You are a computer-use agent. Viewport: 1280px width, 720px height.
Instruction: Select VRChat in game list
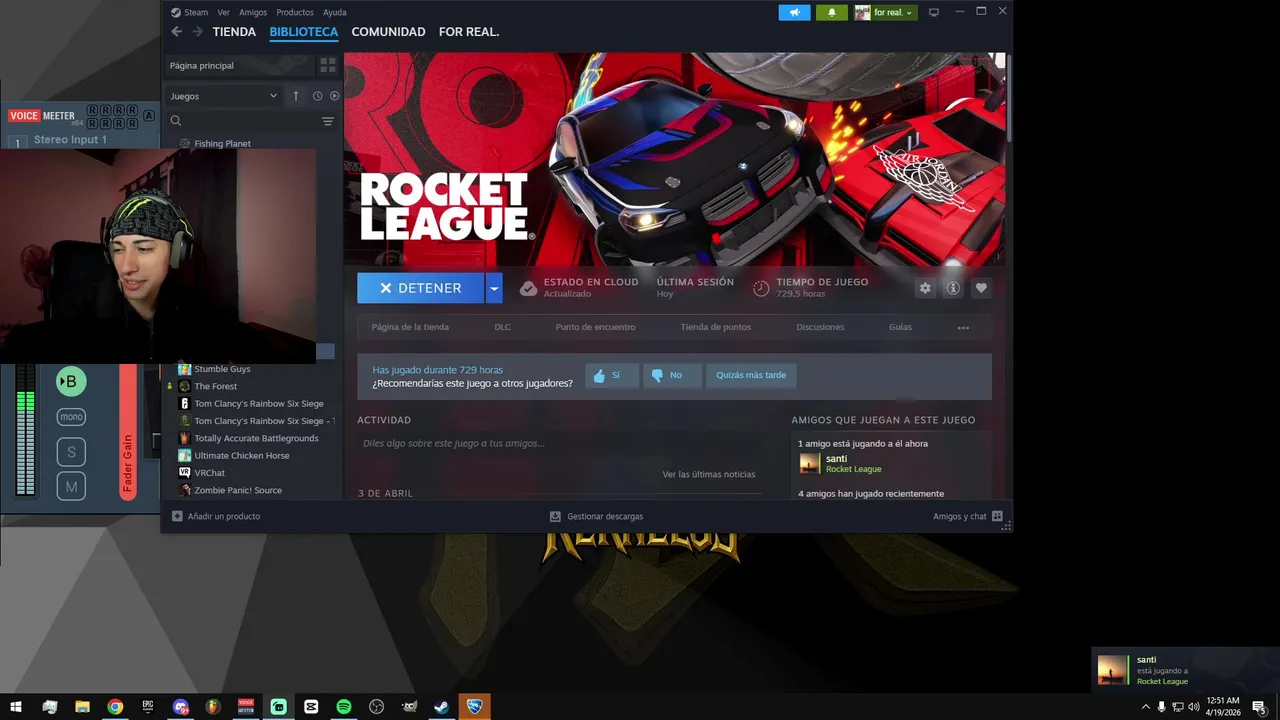(x=209, y=473)
